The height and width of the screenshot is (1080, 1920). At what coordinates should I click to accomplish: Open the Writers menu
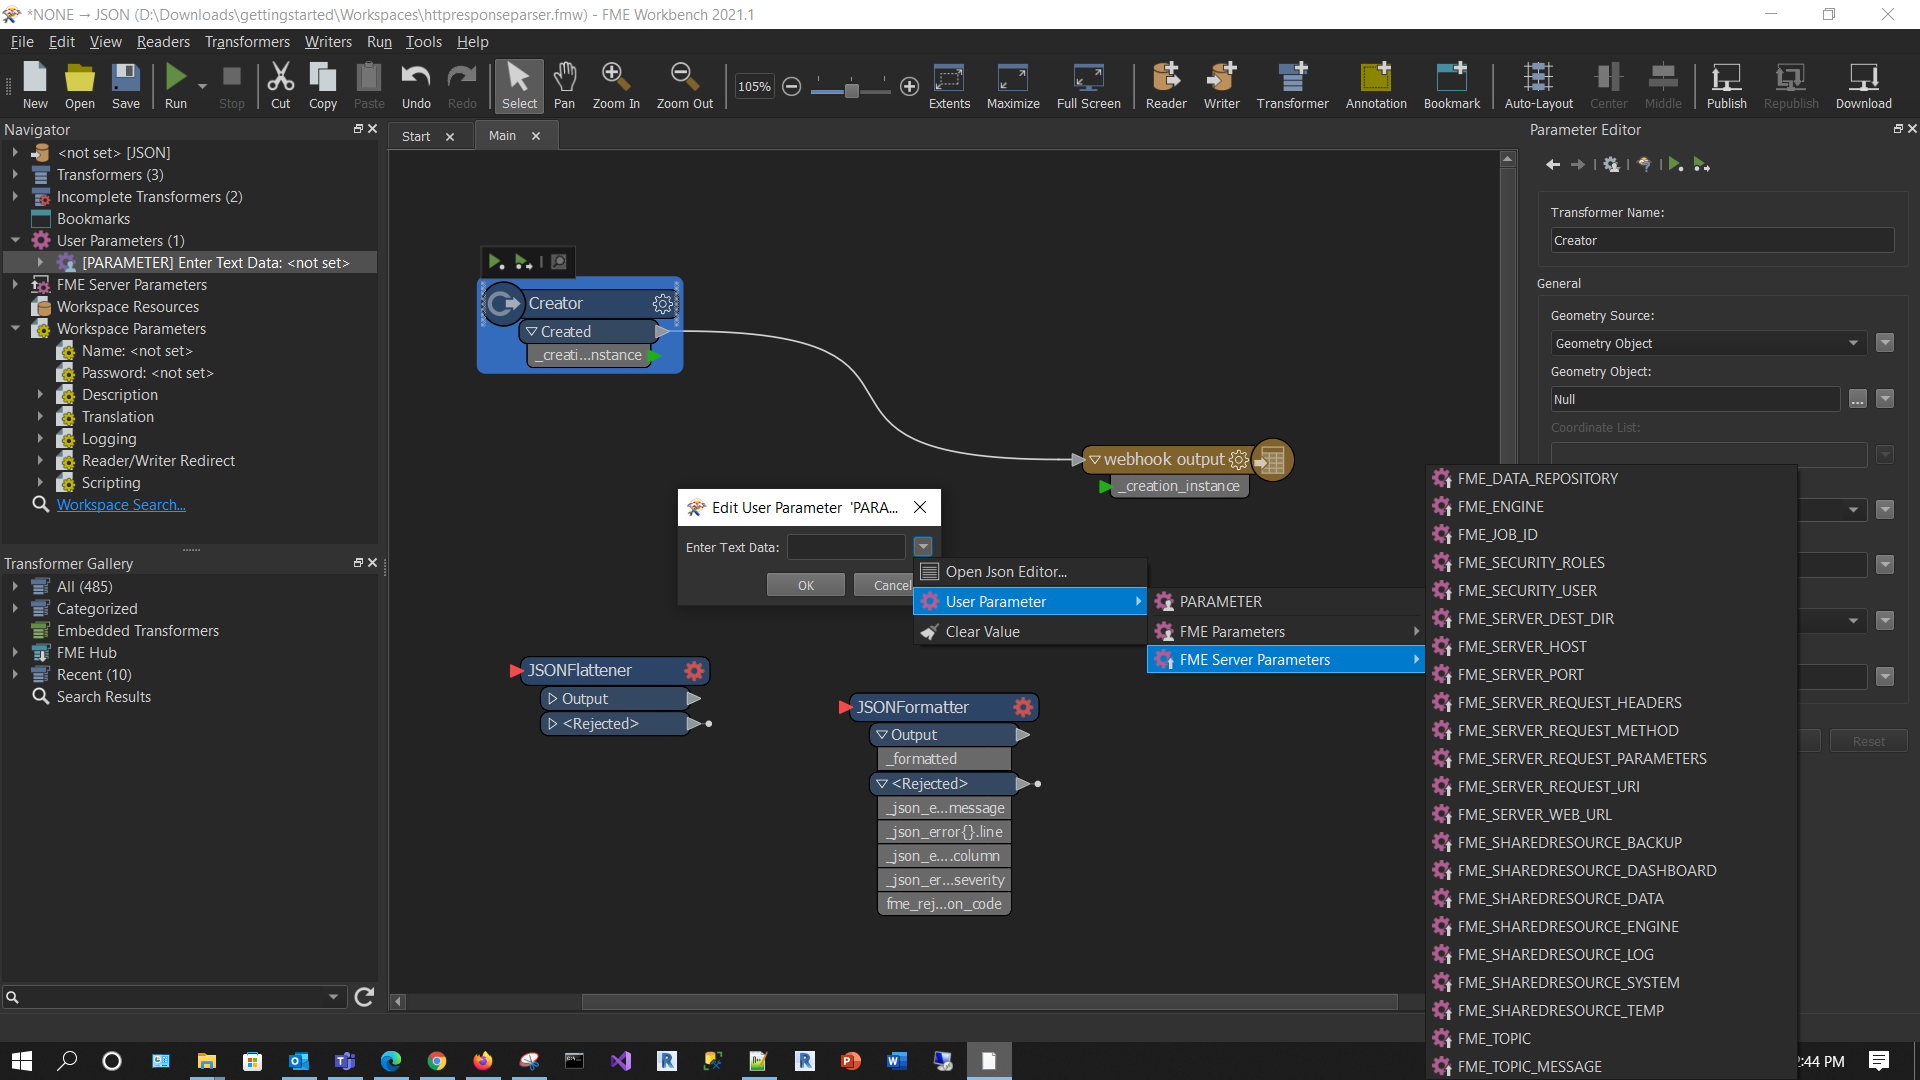pyautogui.click(x=328, y=42)
